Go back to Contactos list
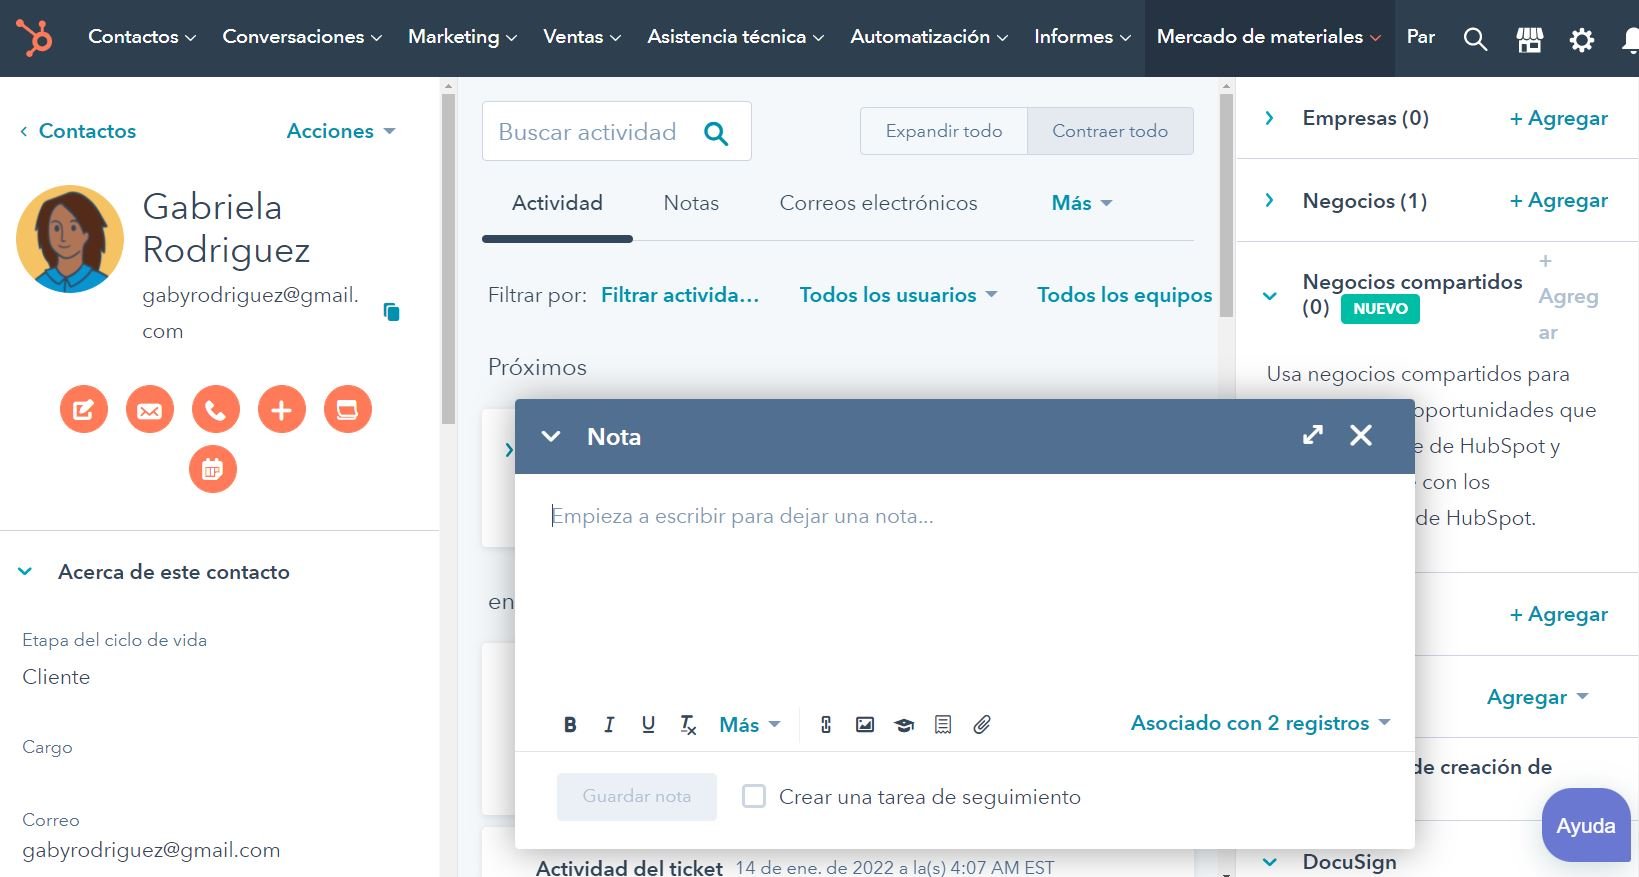Viewport: 1639px width, 877px height. pyautogui.click(x=78, y=131)
